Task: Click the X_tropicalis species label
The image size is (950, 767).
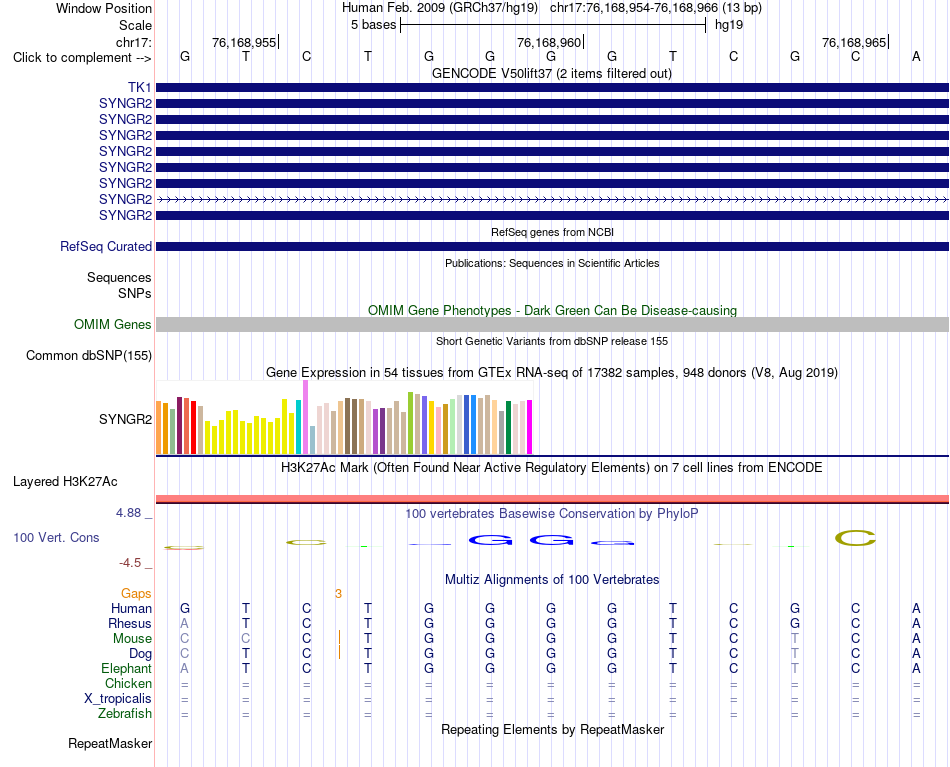Action: pos(118,699)
